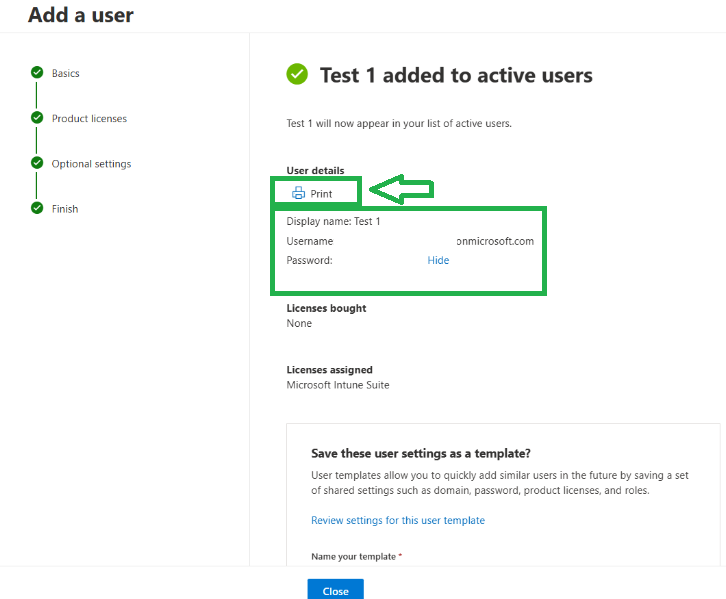
Task: Click the green checkmark beside Finish
Action: (x=37, y=208)
